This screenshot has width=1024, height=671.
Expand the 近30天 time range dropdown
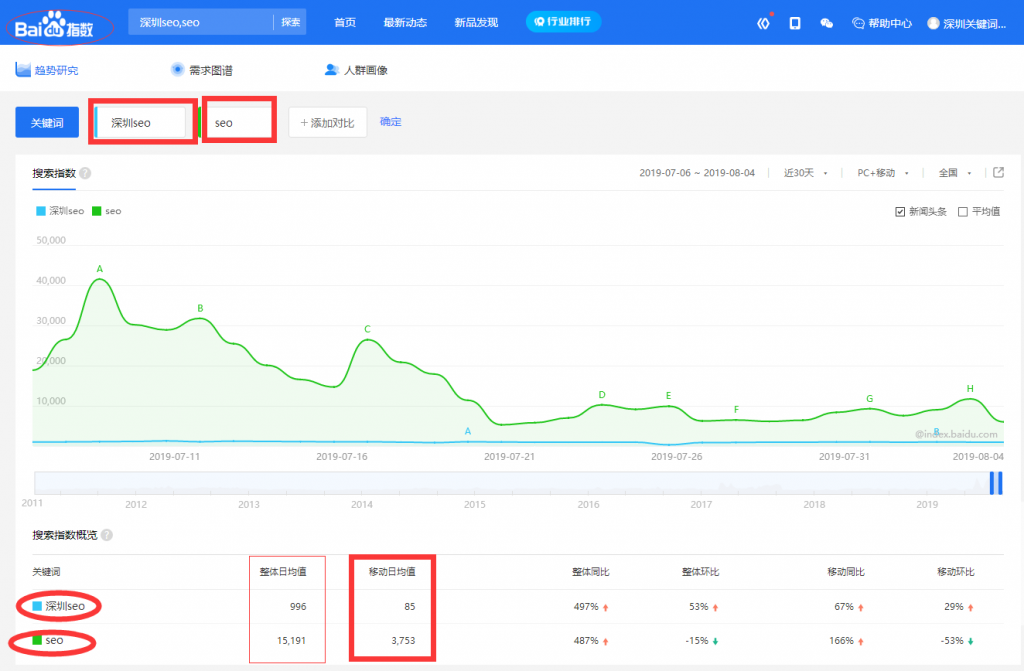[x=805, y=173]
